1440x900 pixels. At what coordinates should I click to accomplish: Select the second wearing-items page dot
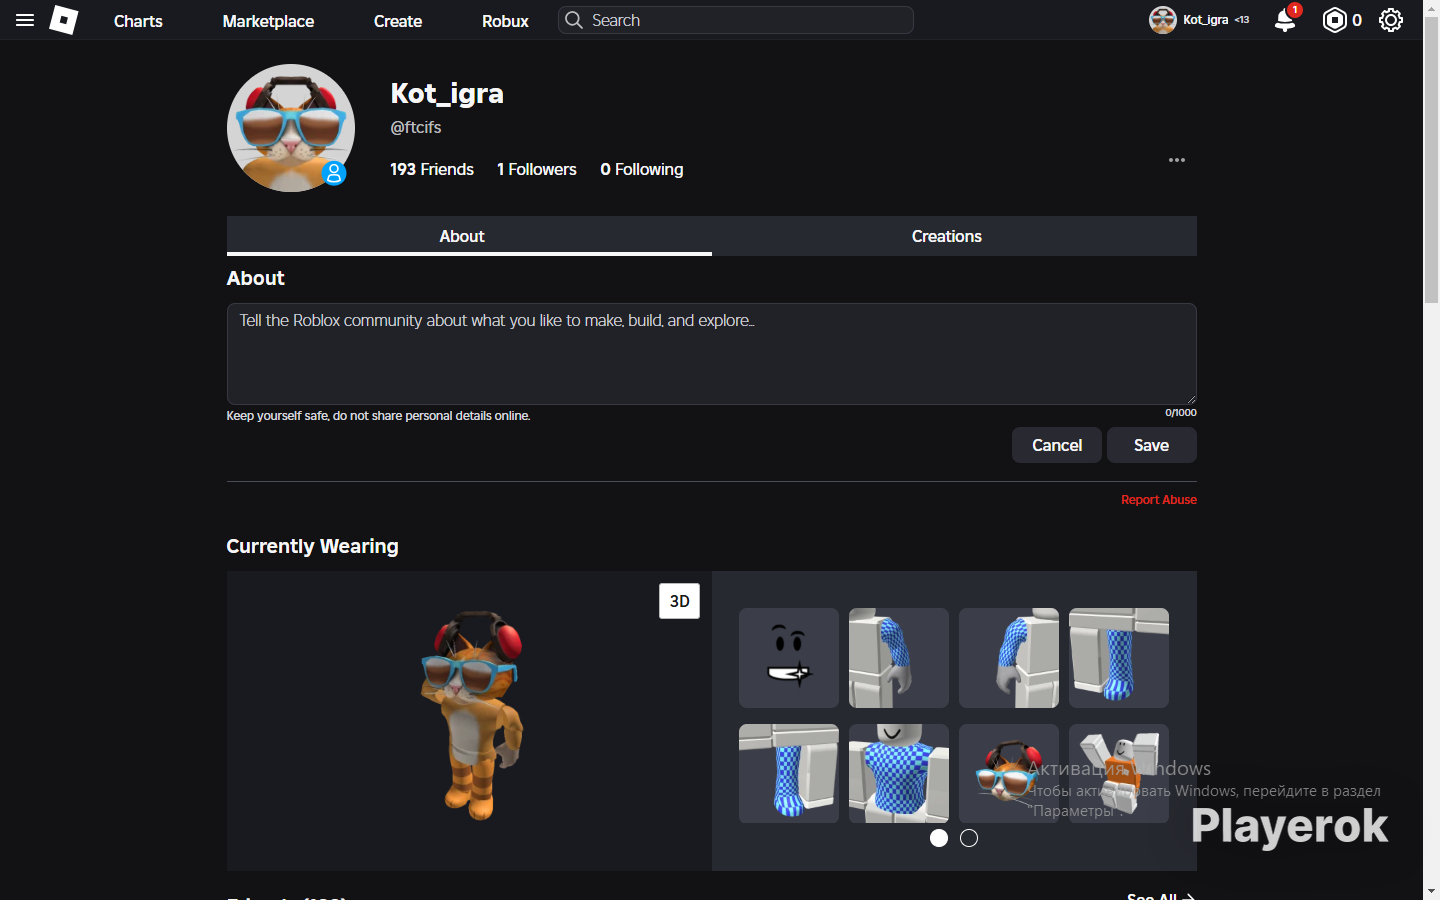[x=969, y=838]
